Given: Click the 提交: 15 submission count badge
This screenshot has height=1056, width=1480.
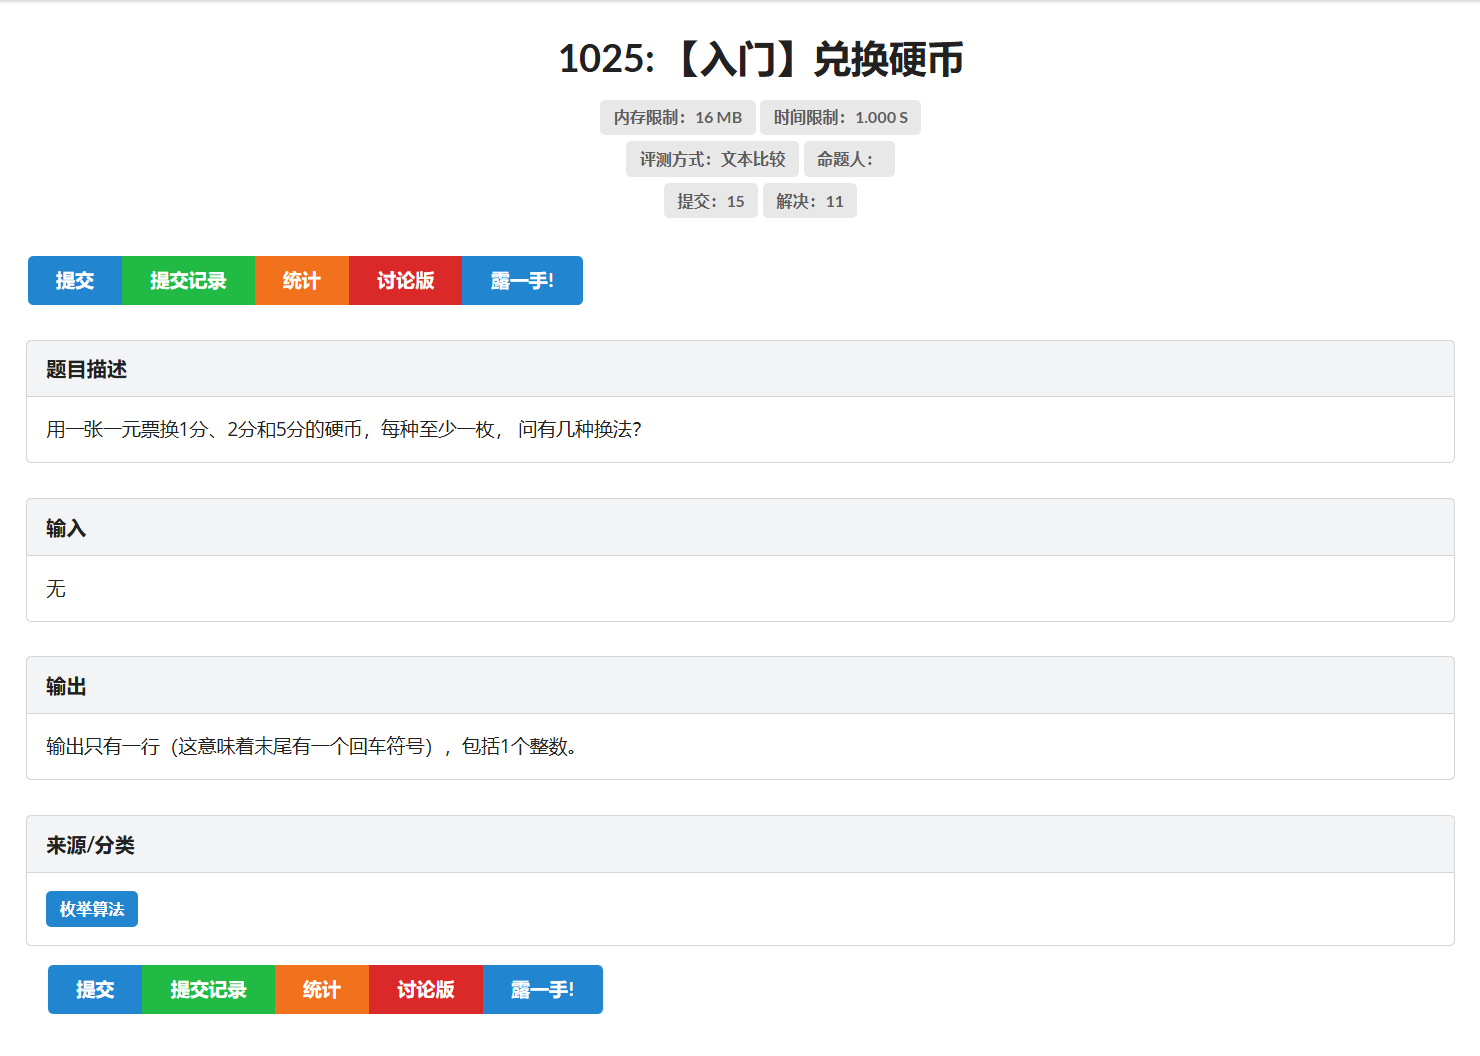Looking at the screenshot, I should (x=711, y=200).
